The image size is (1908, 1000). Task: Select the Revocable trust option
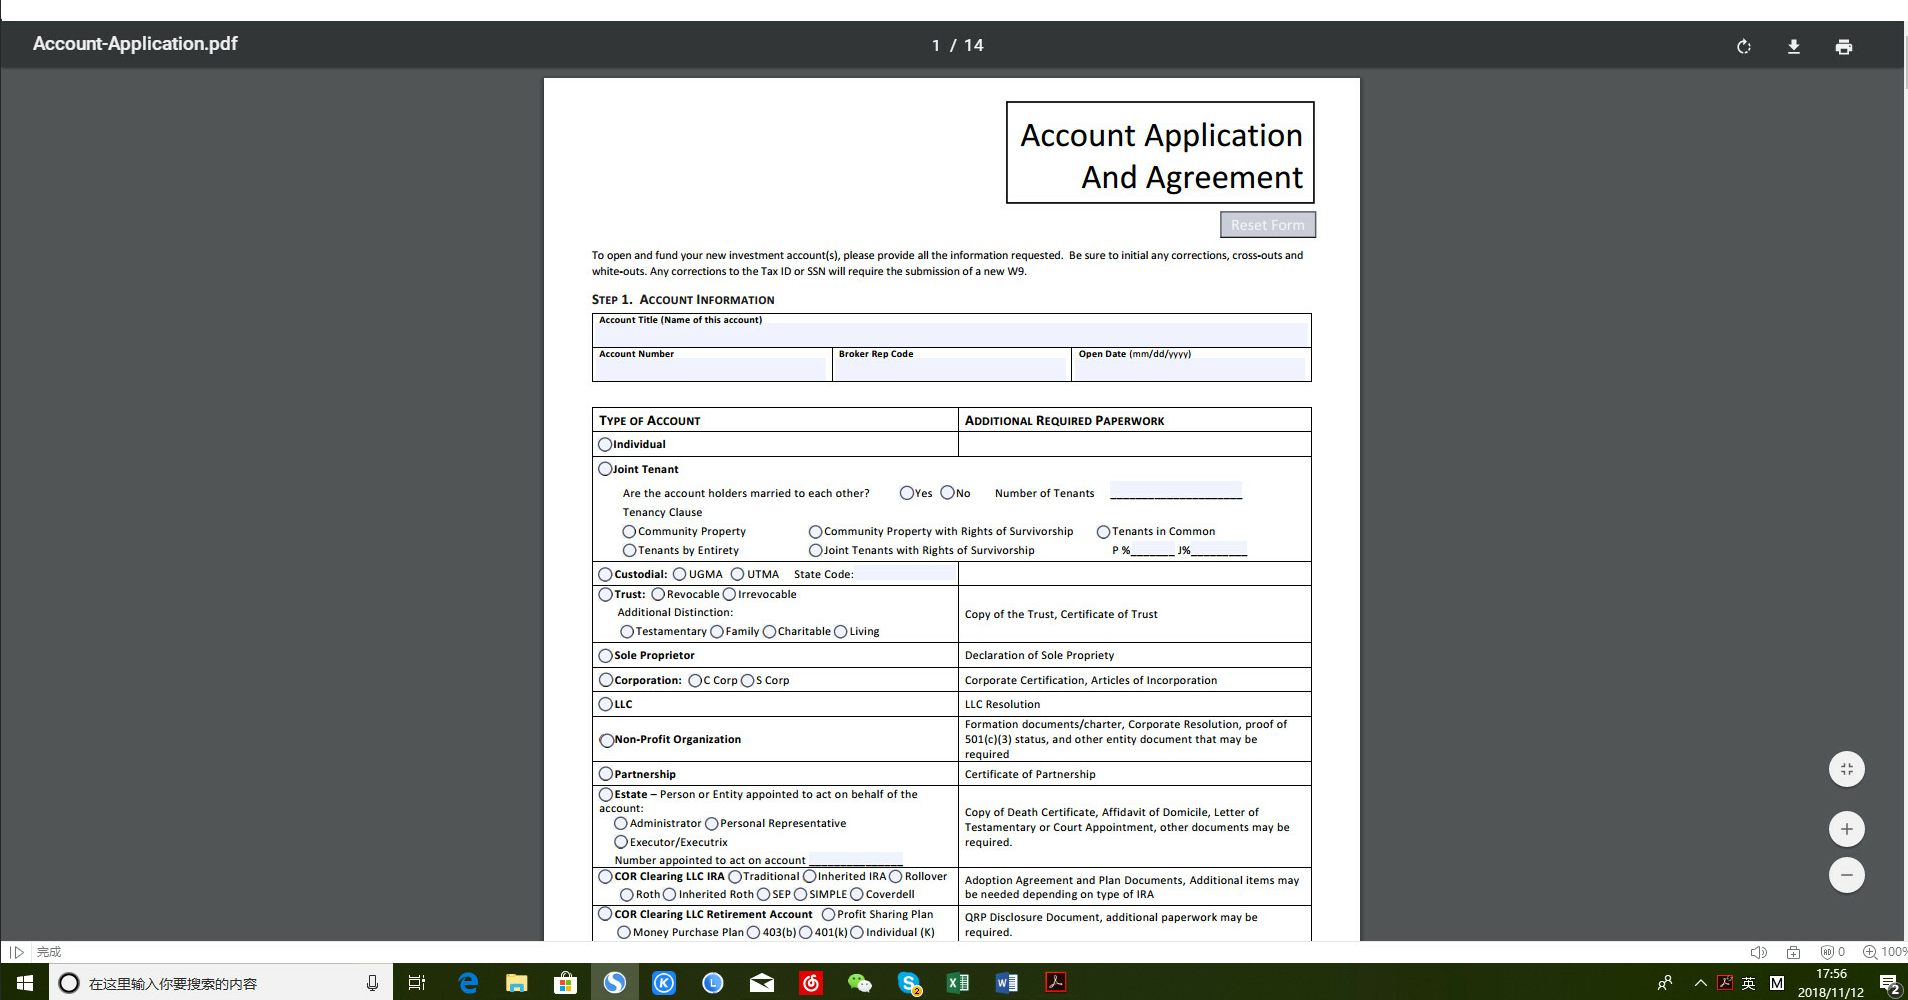(x=658, y=595)
